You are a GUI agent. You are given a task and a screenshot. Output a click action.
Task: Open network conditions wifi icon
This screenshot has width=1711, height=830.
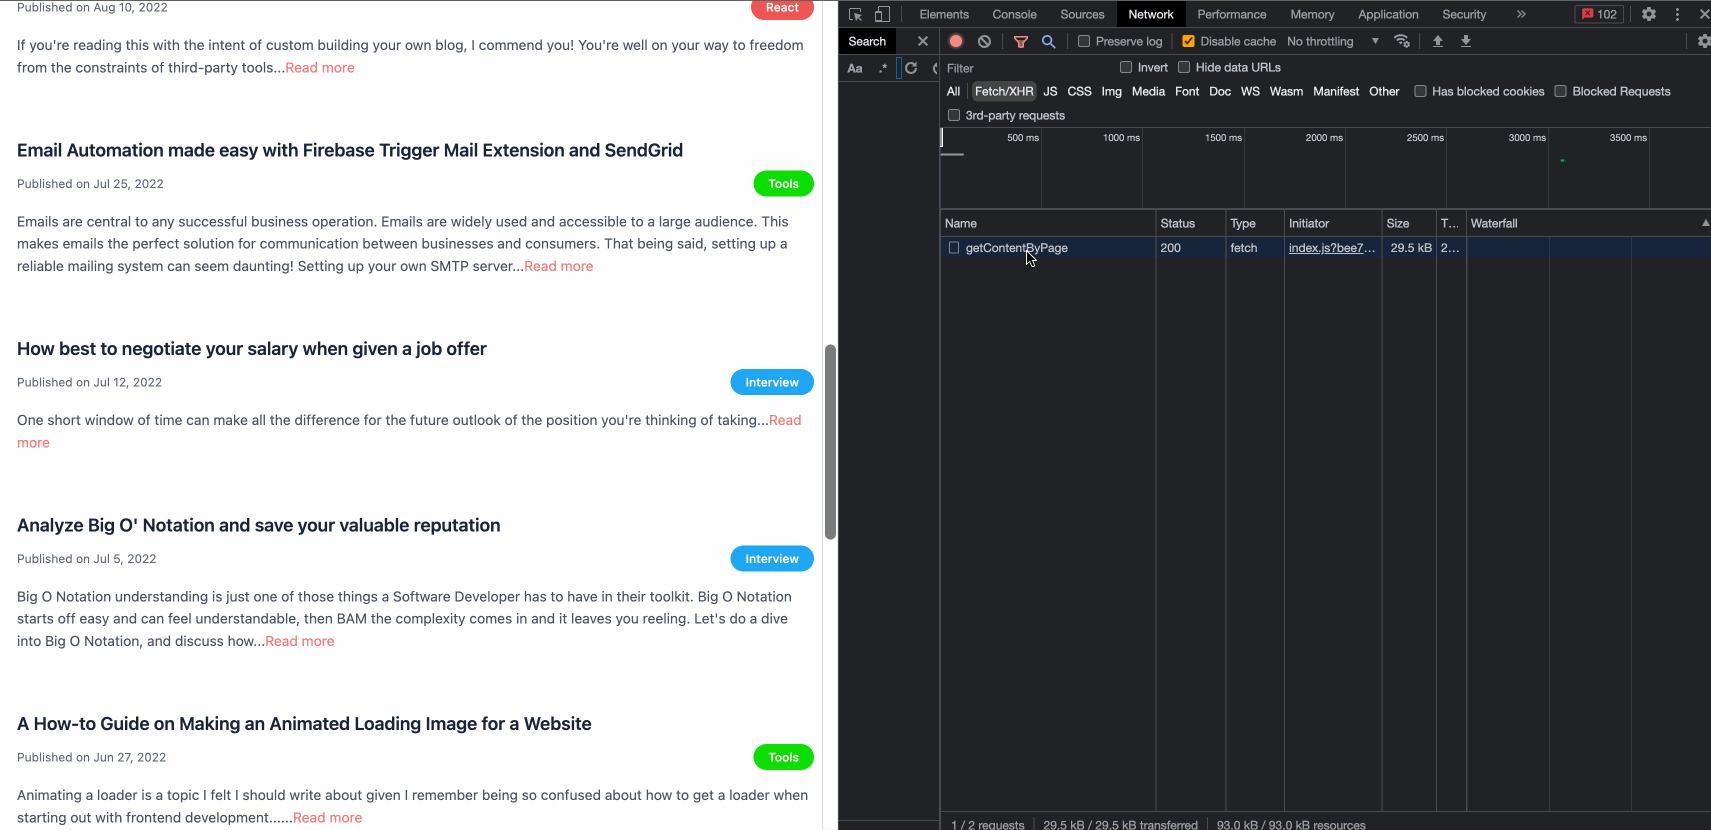[1402, 41]
